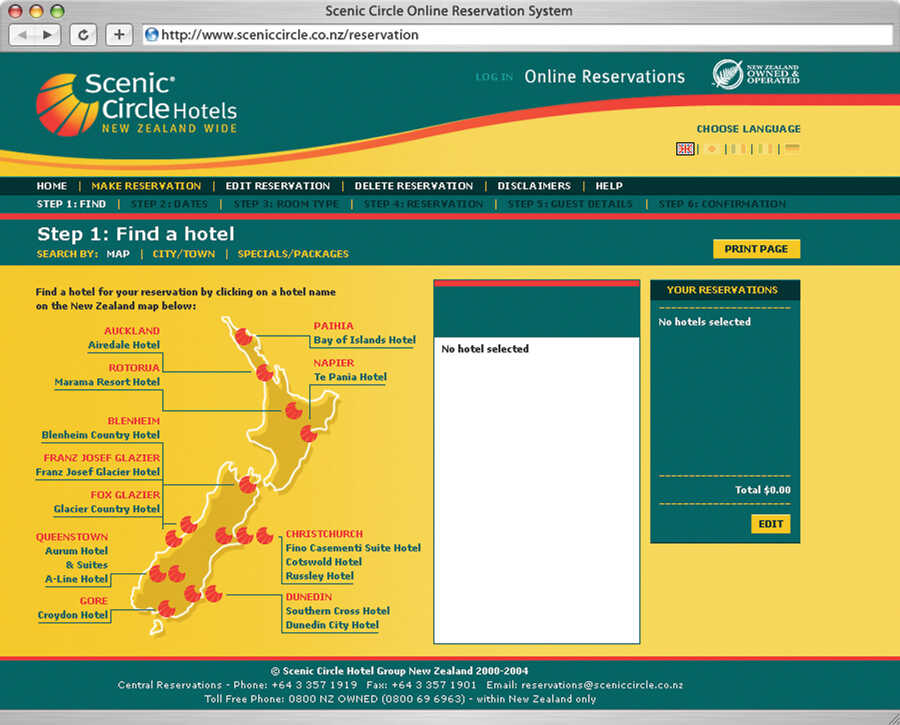This screenshot has height=725, width=900.
Task: Click the YOUR RESERVATIONS panel header
Action: click(725, 290)
